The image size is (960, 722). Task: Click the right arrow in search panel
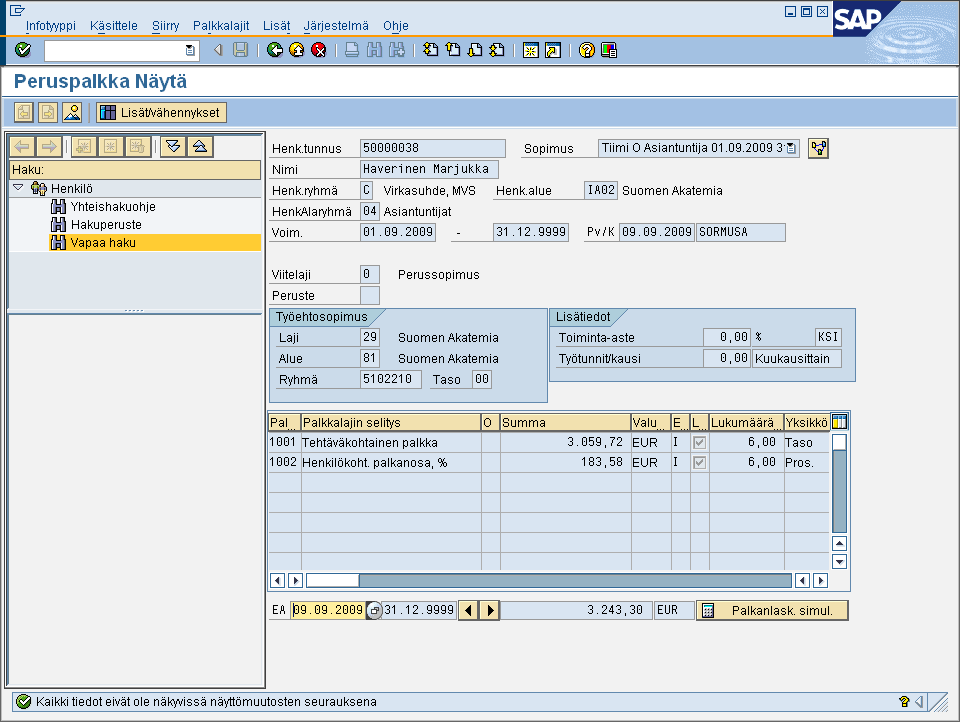click(48, 146)
